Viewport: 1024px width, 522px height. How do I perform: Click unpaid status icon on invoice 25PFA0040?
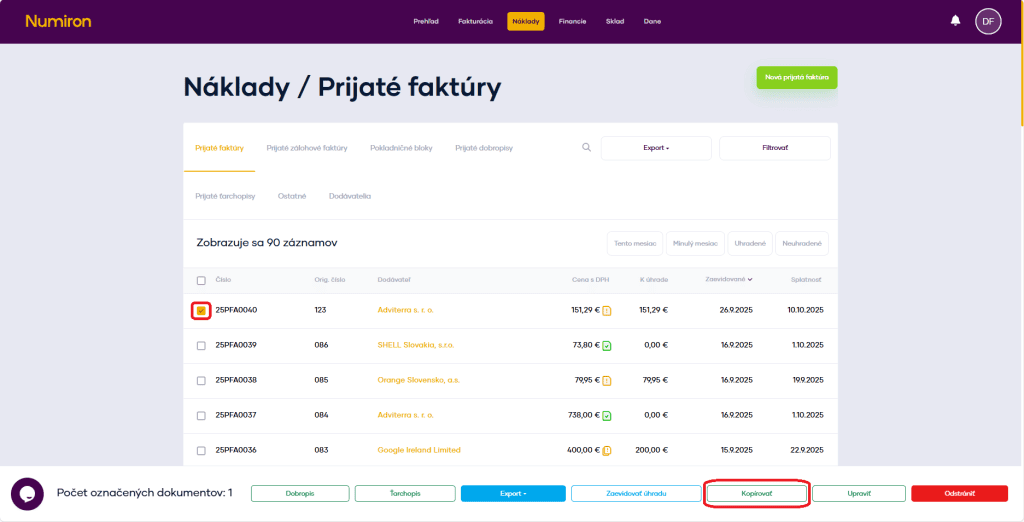pyautogui.click(x=607, y=311)
